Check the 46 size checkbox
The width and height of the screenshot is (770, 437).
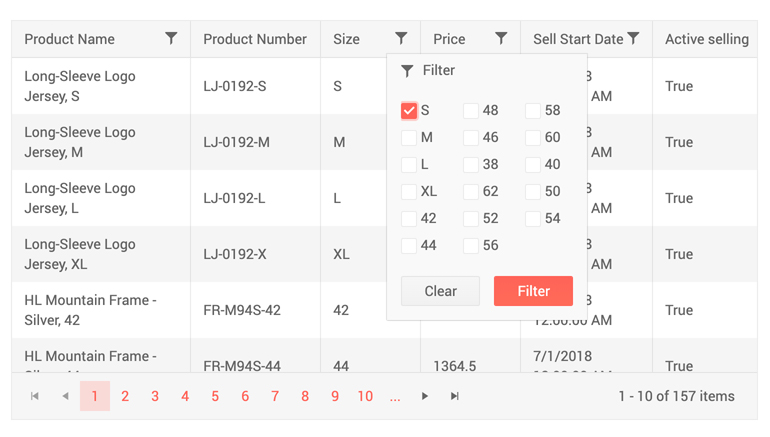(x=470, y=137)
